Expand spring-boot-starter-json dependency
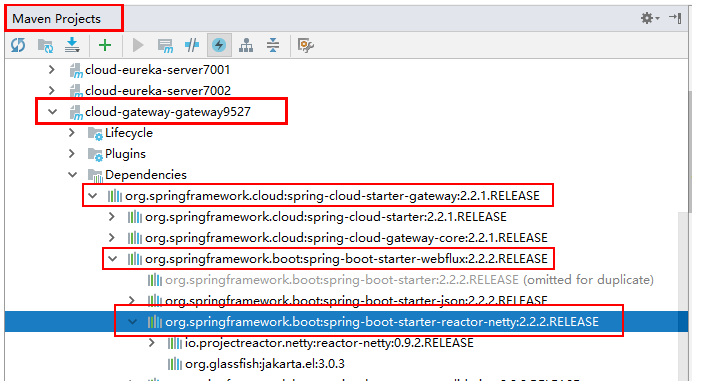 [x=132, y=301]
